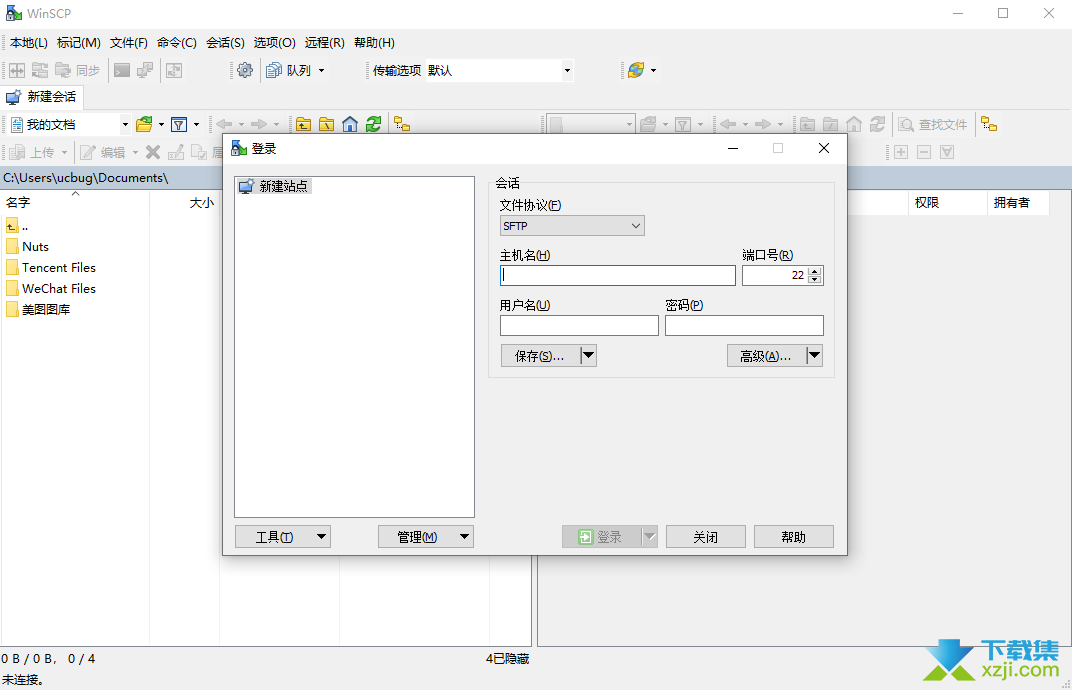Click the local open directory folder icon
1072x690 pixels.
pos(144,124)
